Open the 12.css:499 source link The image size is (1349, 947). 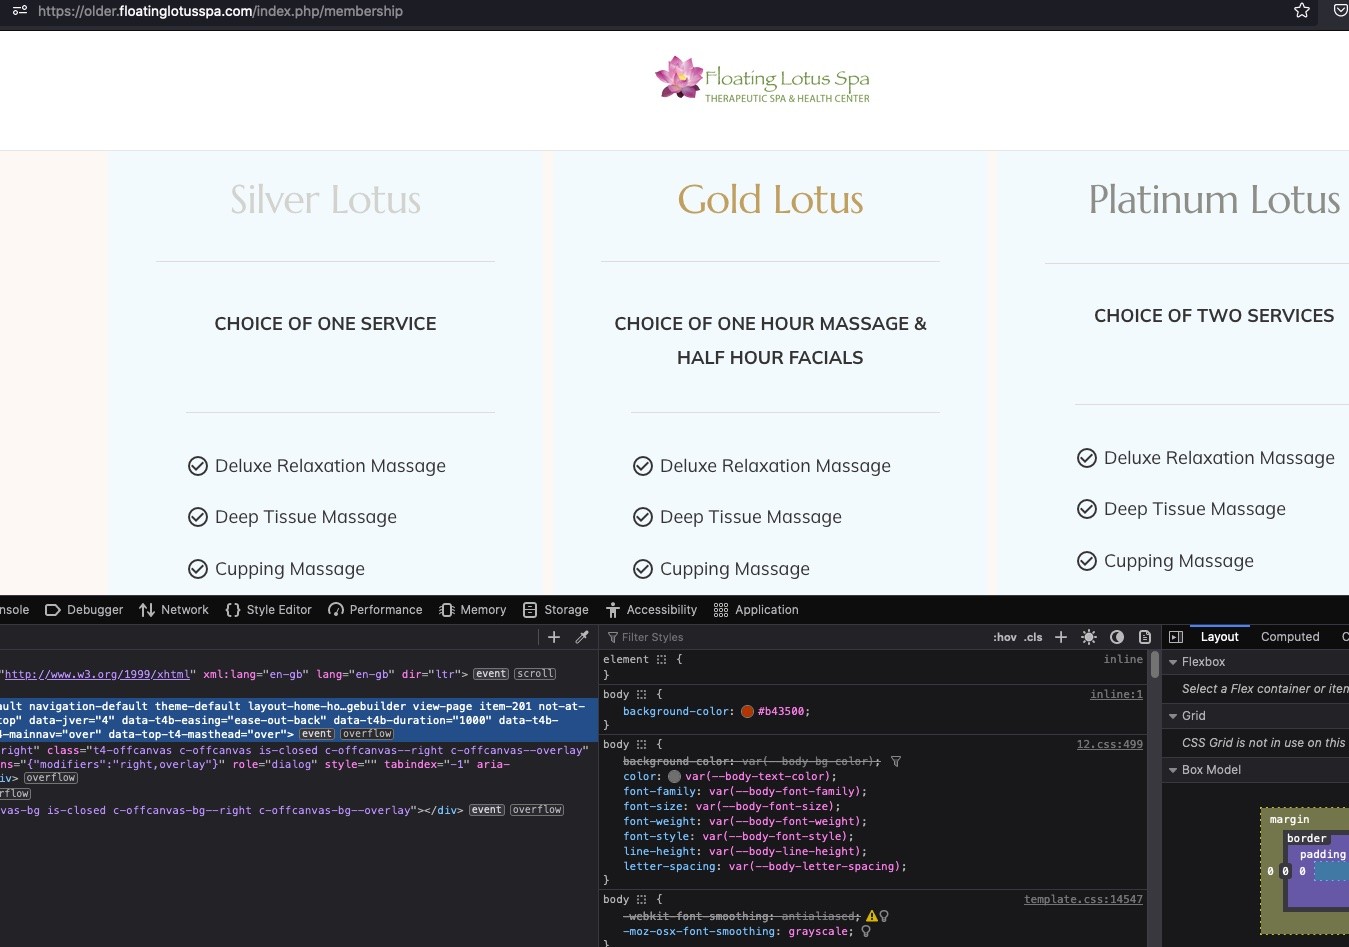coord(1109,745)
